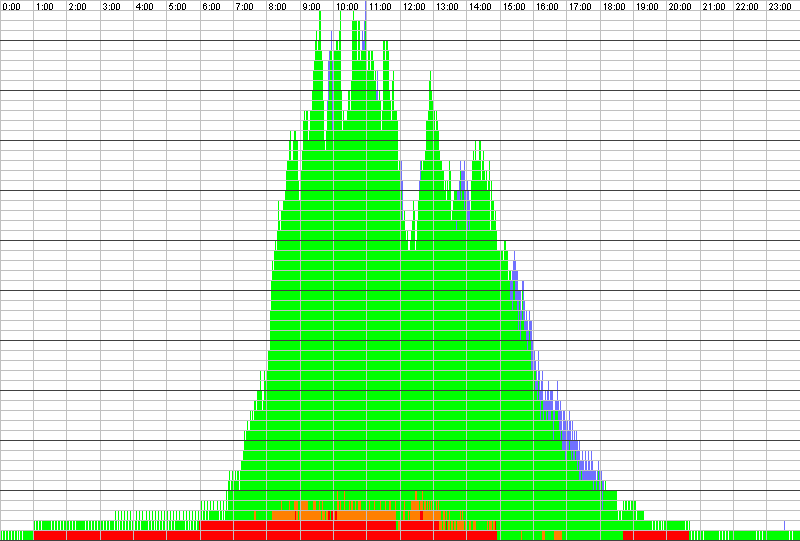This screenshot has height=541, width=800.
Task: Click the 4:00 hour label
Action: pos(144,7)
